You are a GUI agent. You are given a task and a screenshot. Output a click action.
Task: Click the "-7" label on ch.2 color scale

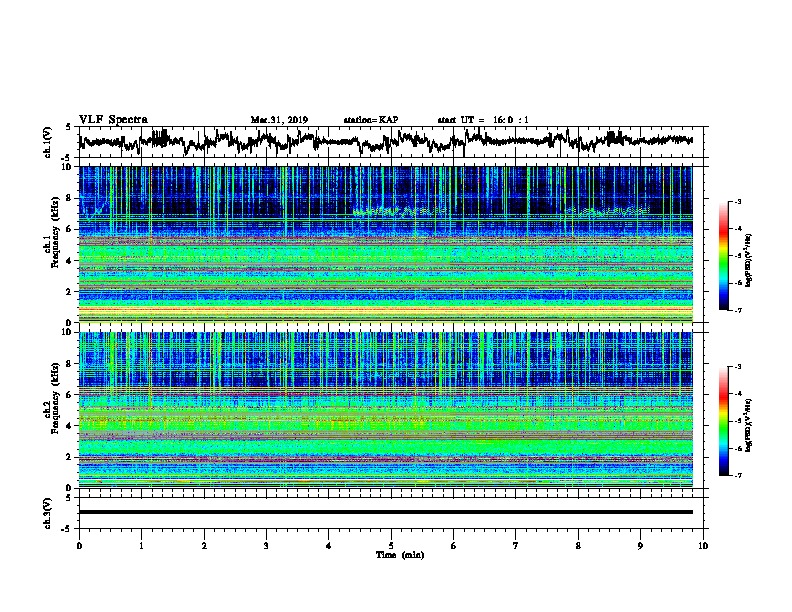click(738, 475)
